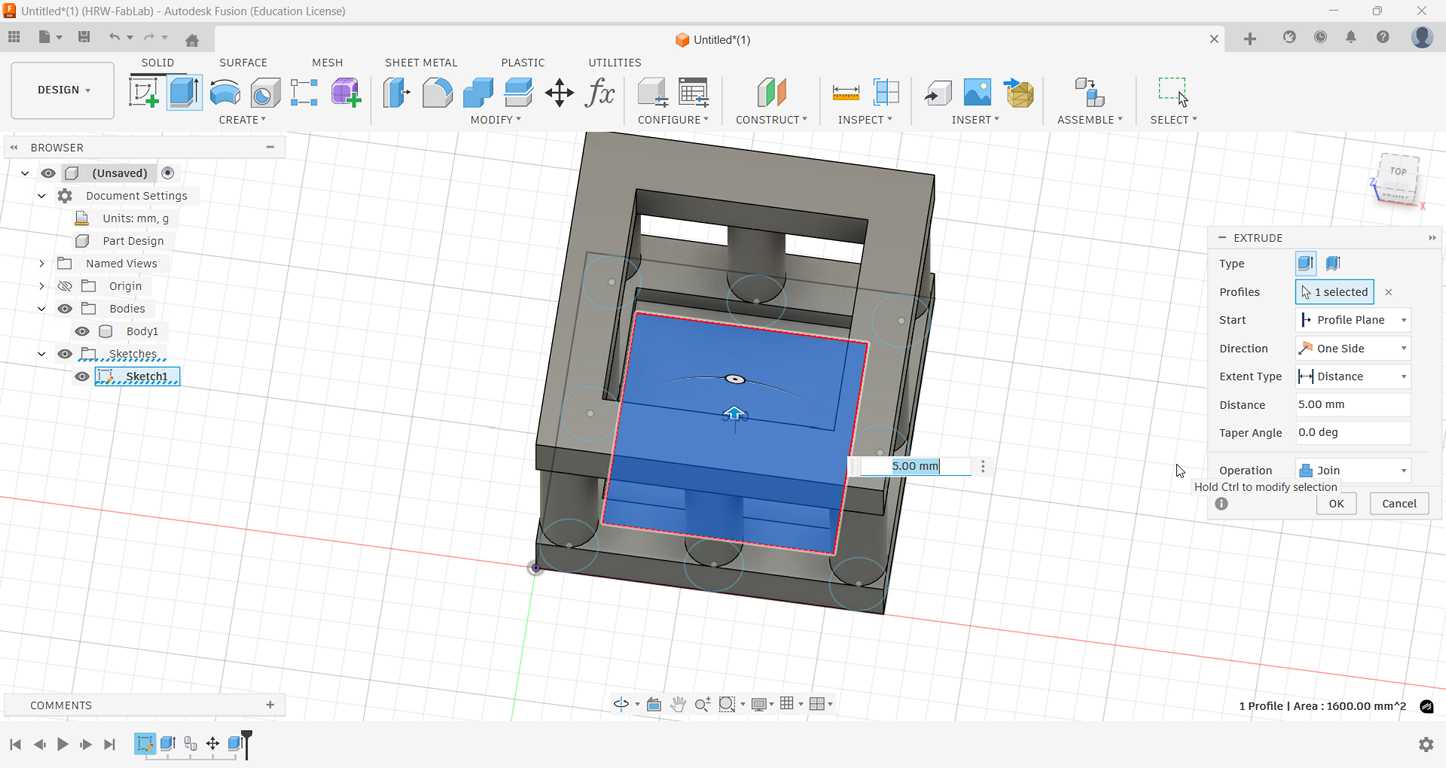The height and width of the screenshot is (768, 1446).
Task: Open the Extent Type Distance dropdown
Action: [x=1353, y=376]
